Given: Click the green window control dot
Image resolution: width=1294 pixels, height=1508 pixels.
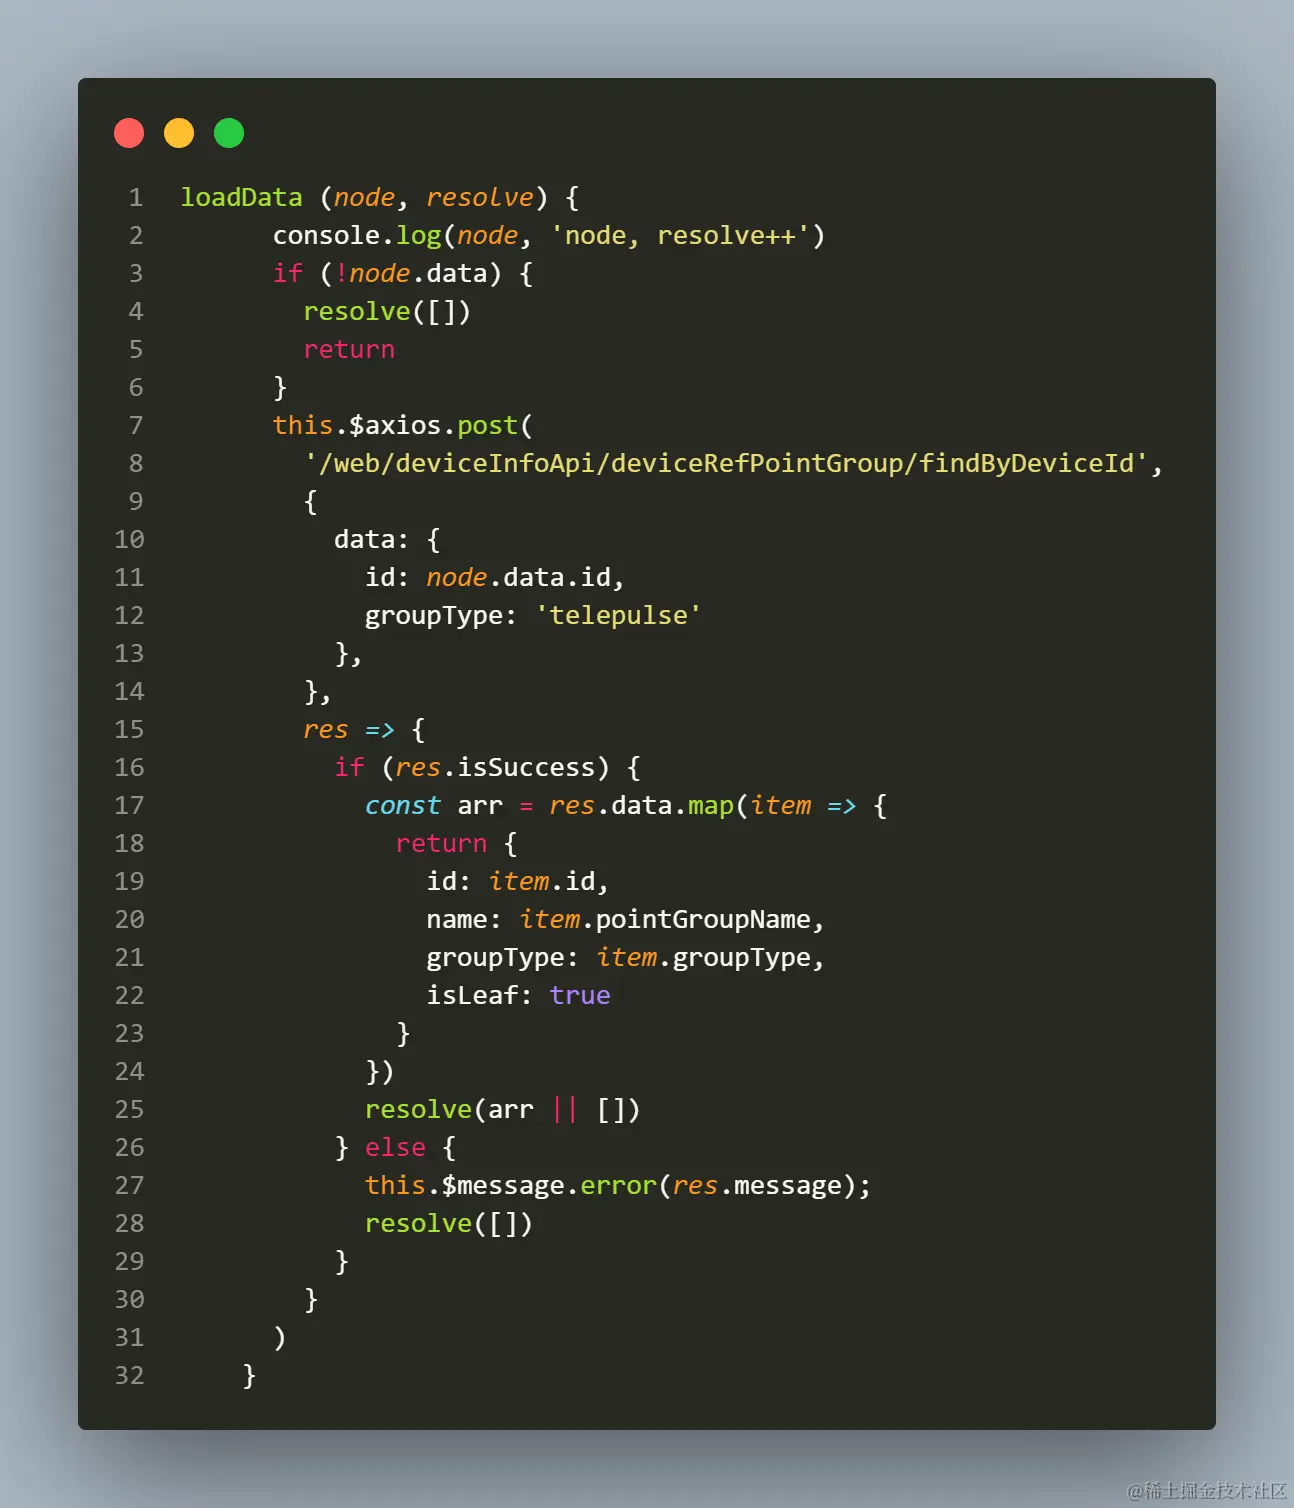Looking at the screenshot, I should pos(228,132).
